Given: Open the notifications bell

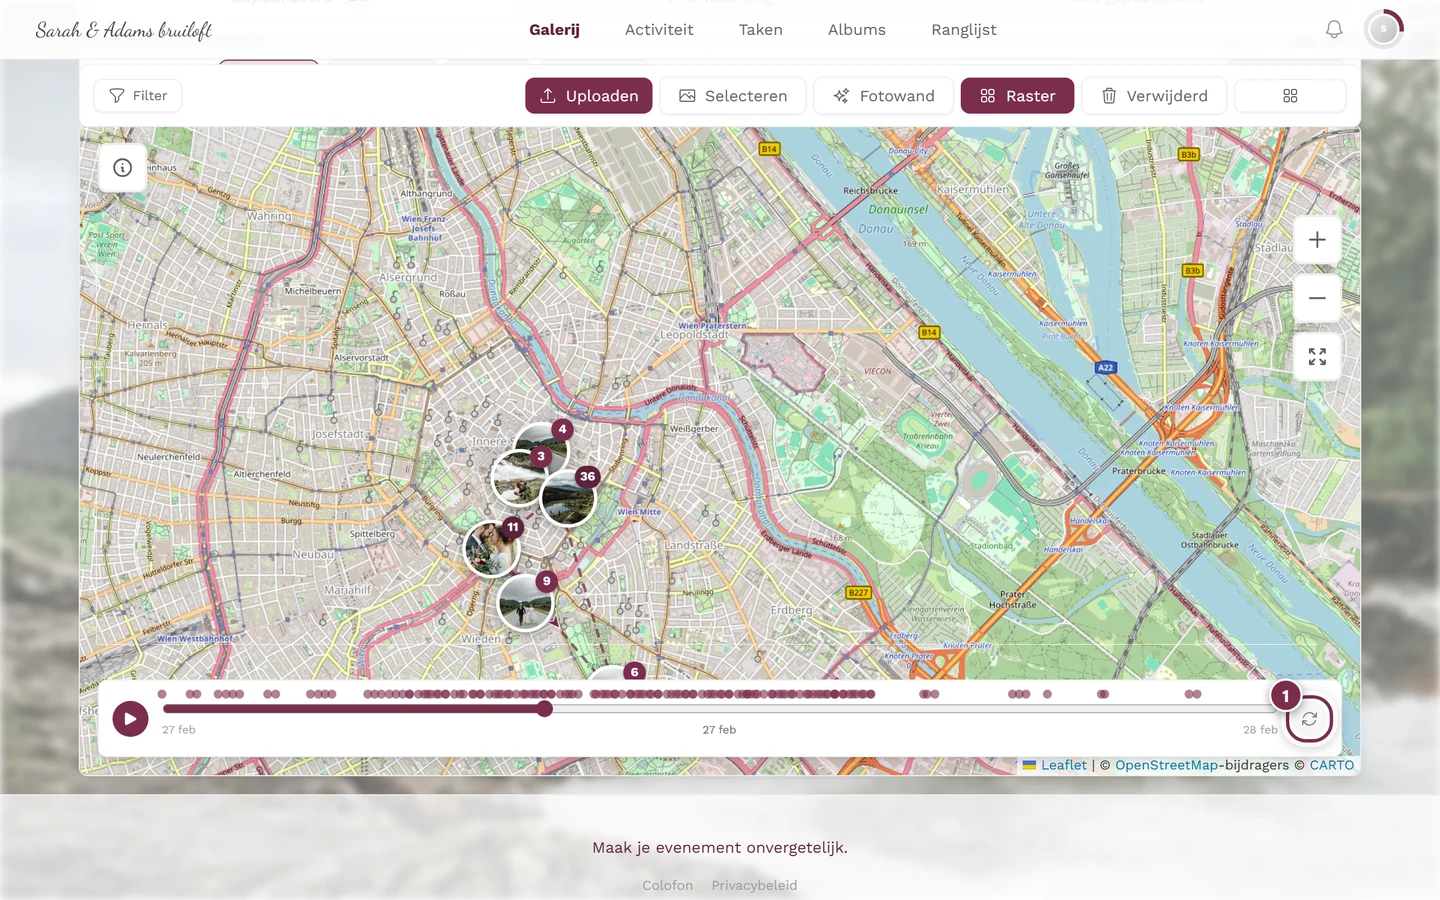Looking at the screenshot, I should click(x=1334, y=30).
